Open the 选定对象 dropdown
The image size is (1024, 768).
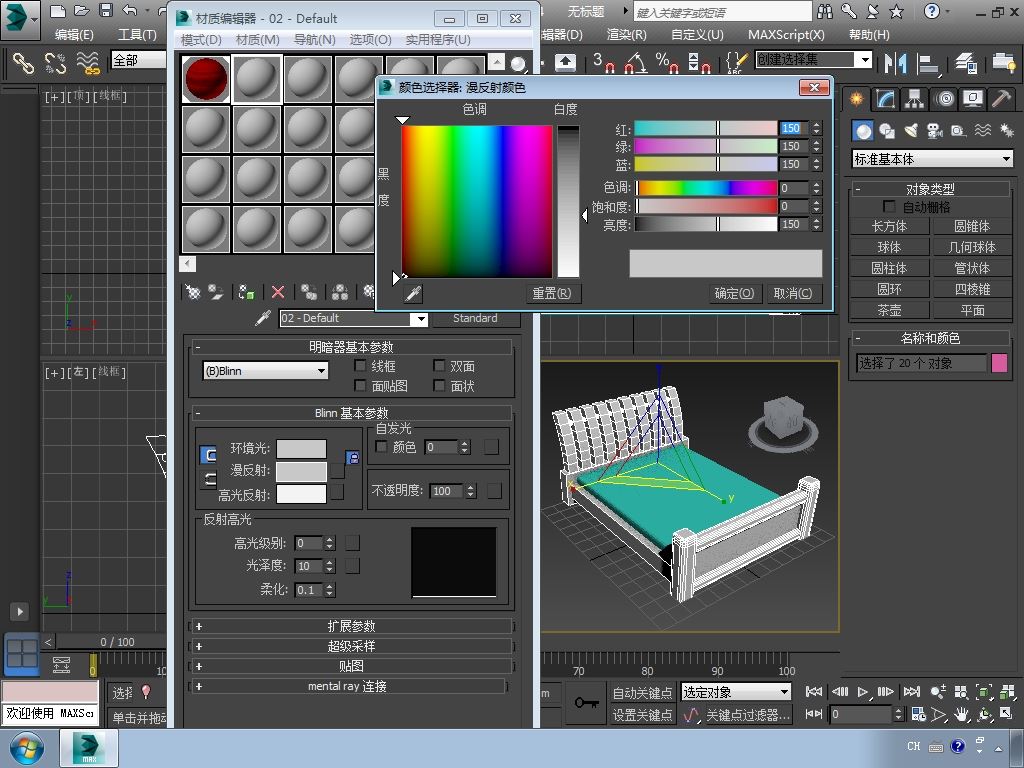point(736,692)
